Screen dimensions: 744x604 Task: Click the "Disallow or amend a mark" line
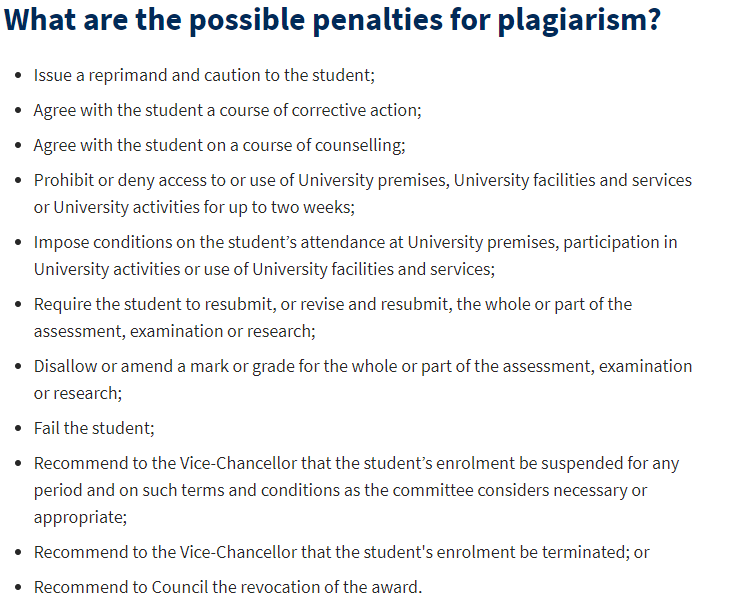[x=362, y=366]
